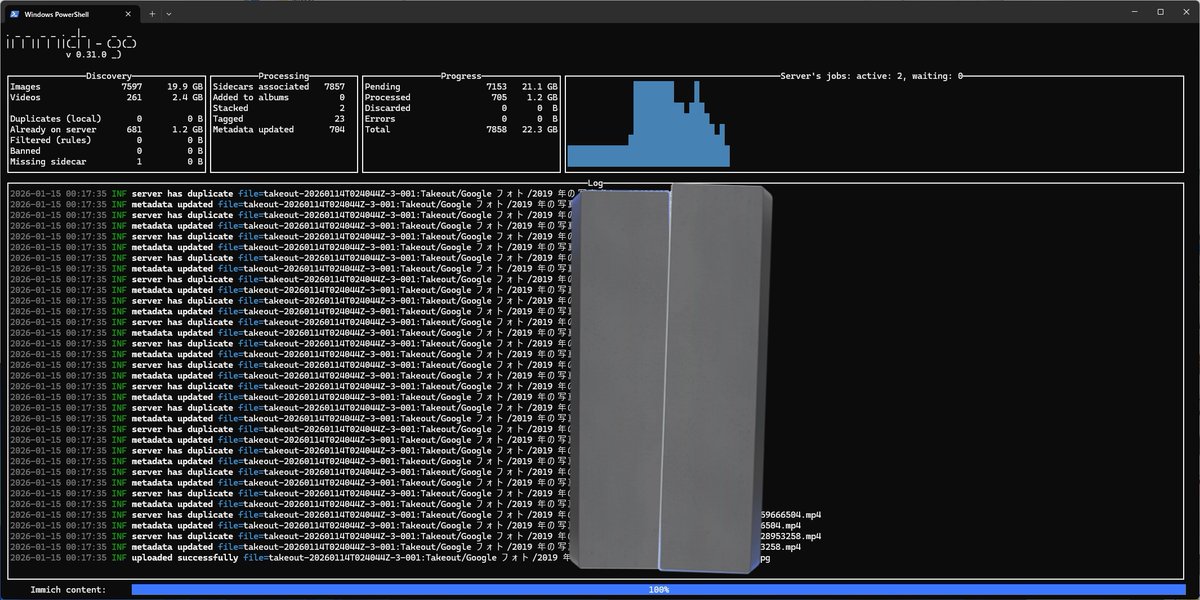Click the Already on server row

(x=106, y=129)
